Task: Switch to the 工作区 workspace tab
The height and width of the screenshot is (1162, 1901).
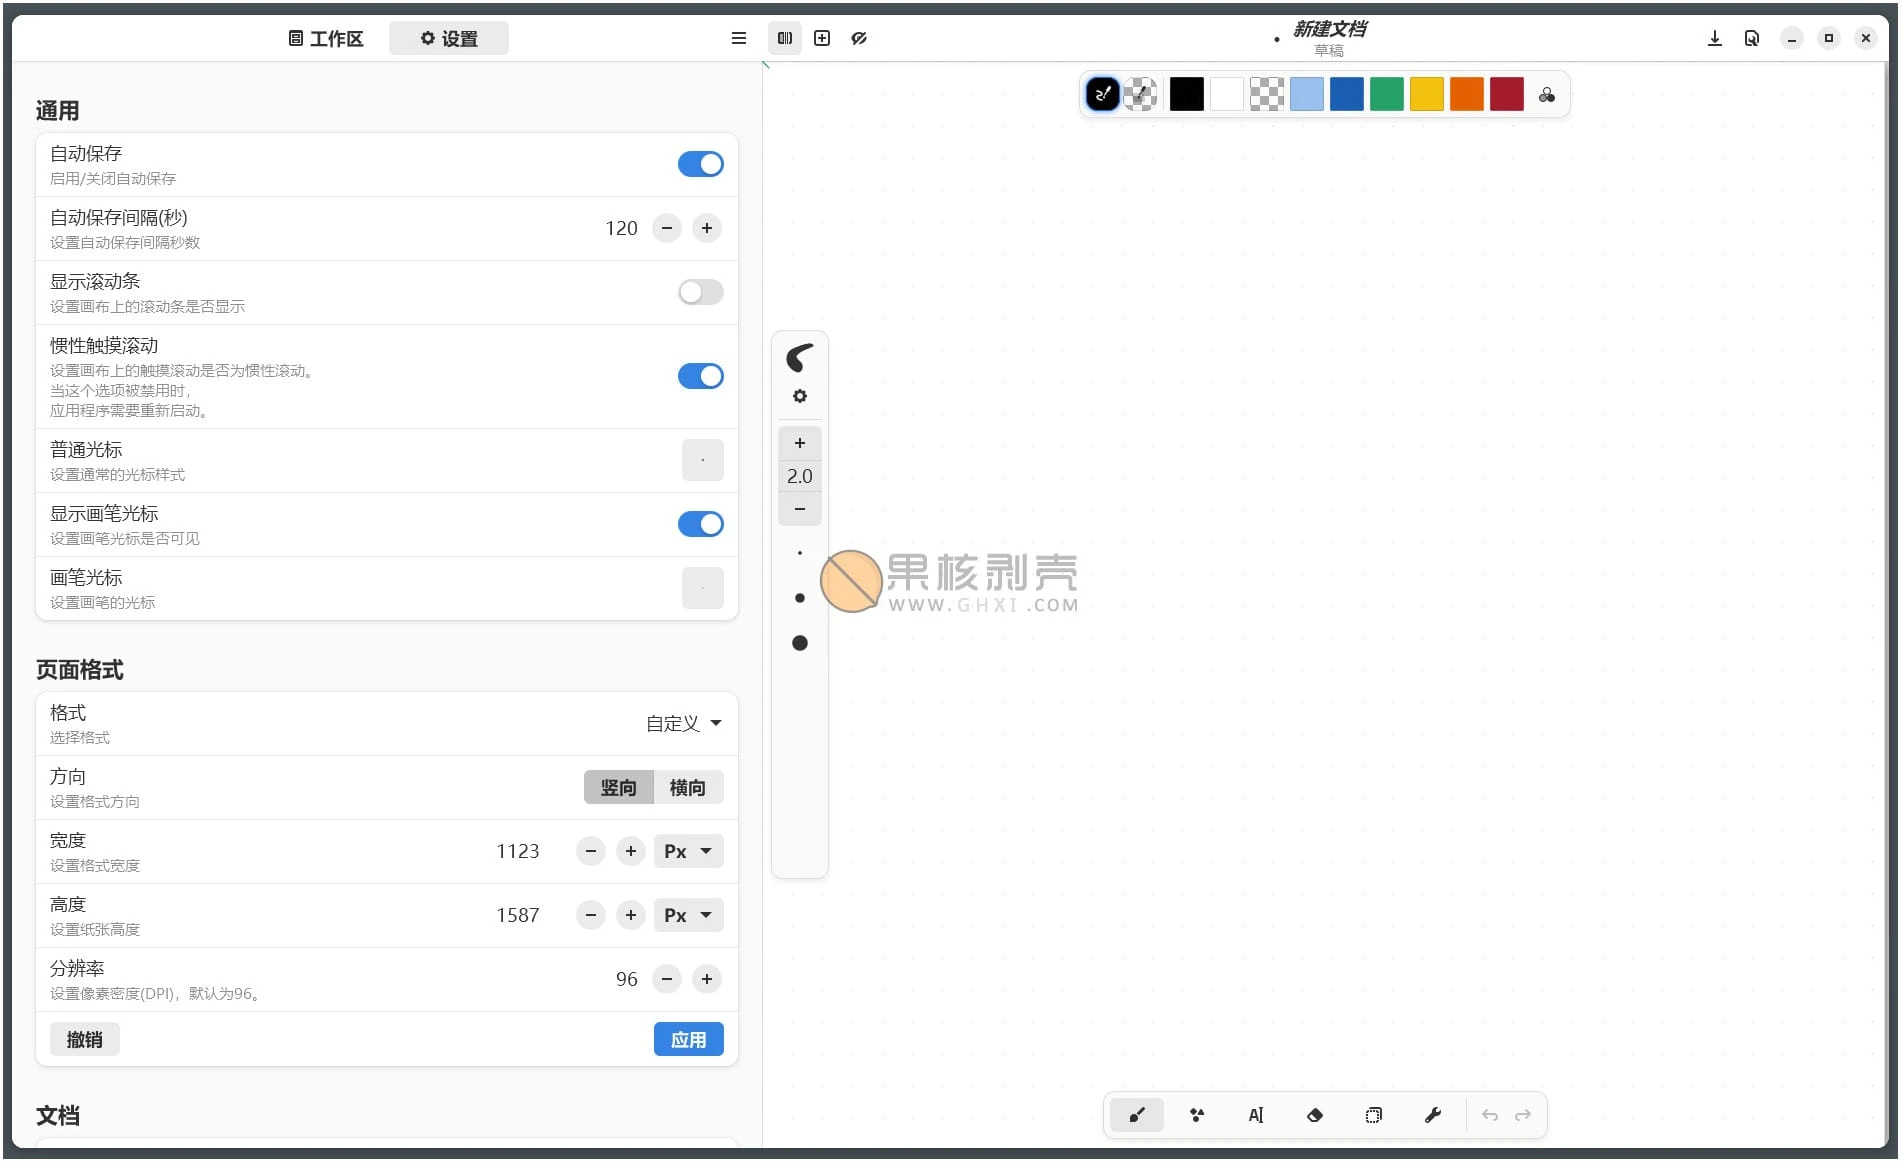Action: click(x=326, y=38)
